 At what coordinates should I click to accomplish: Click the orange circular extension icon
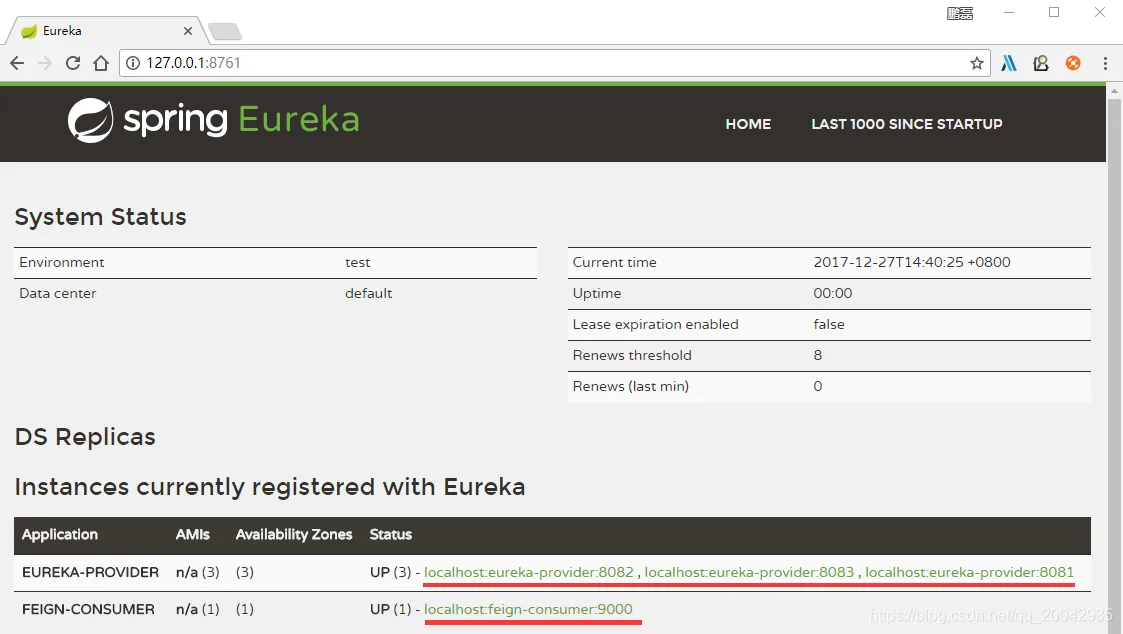pyautogui.click(x=1073, y=63)
